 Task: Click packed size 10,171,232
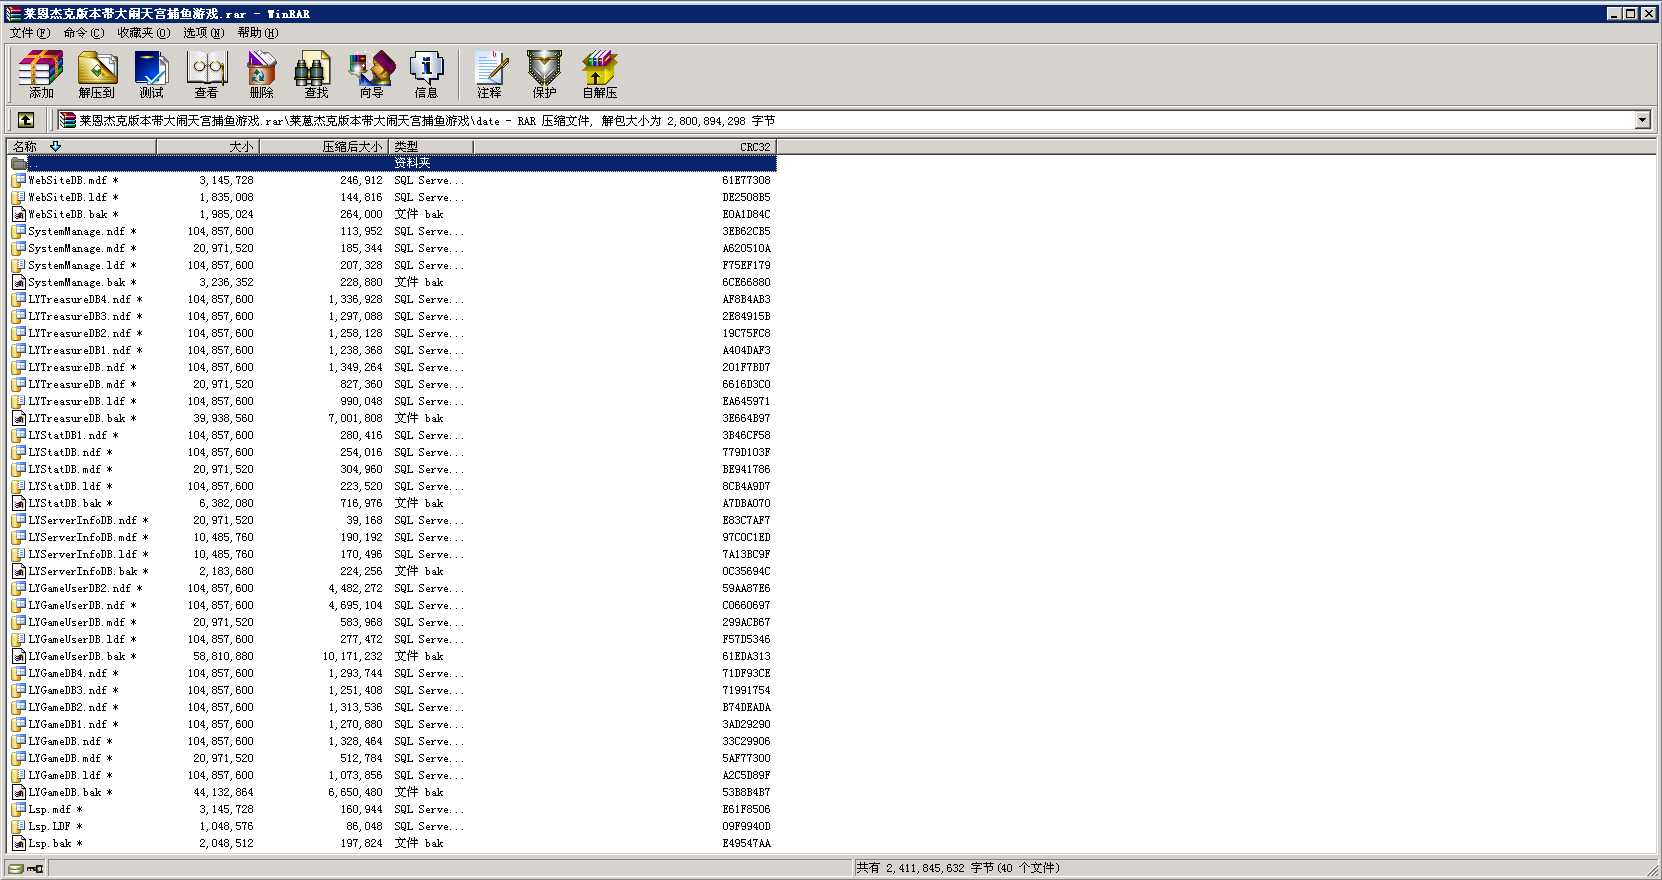click(x=352, y=656)
